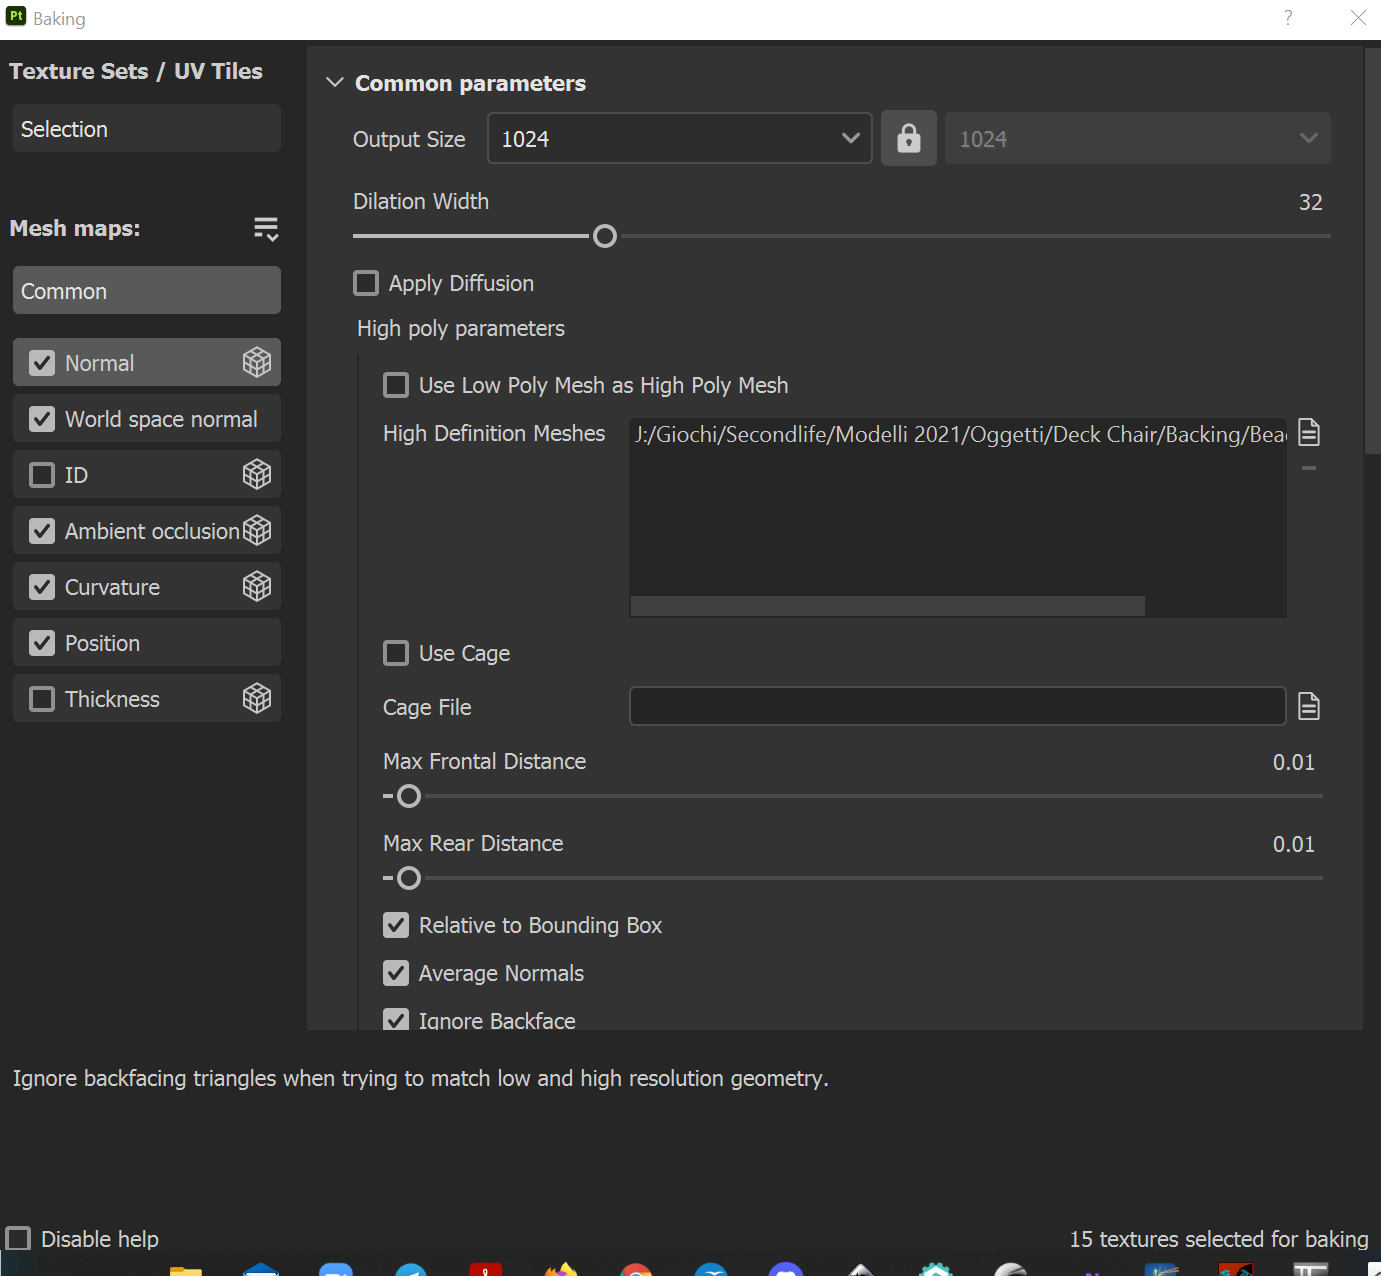Click the Max Frontal Distance value 0.01
The width and height of the screenshot is (1381, 1276).
pyautogui.click(x=1293, y=762)
